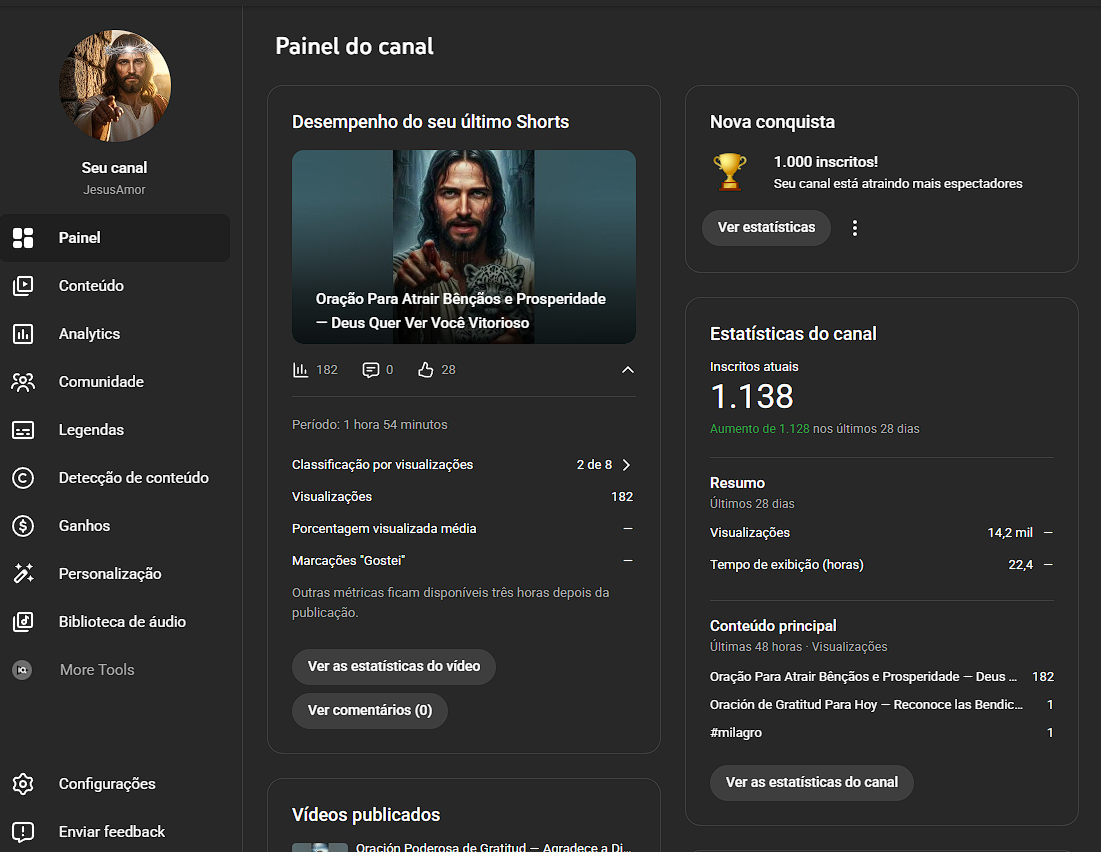Open the latest Shorts thumbnail image
This screenshot has width=1101, height=852.
click(x=463, y=247)
